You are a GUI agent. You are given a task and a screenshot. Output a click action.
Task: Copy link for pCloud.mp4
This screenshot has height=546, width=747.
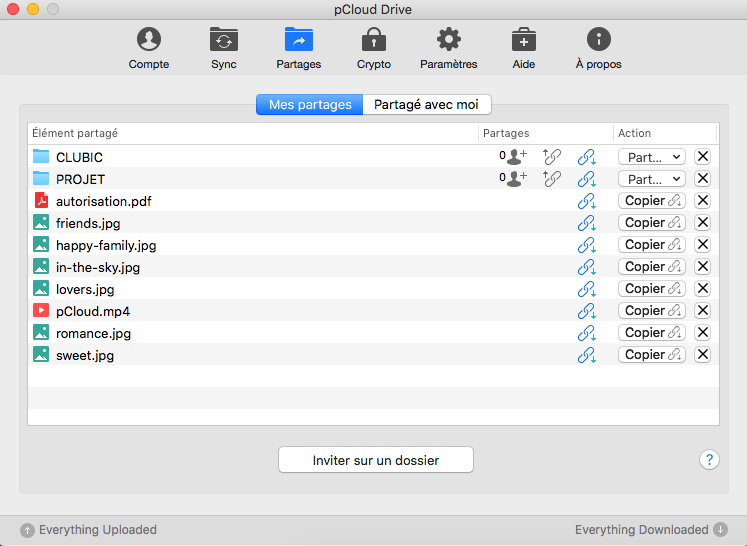(x=652, y=311)
